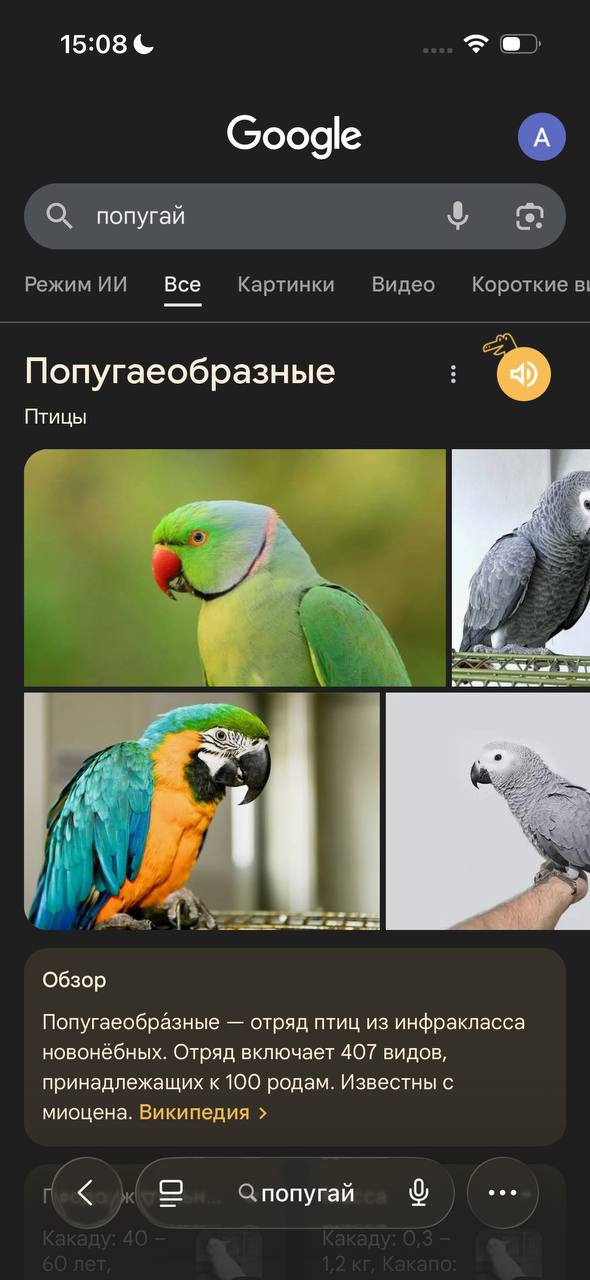The height and width of the screenshot is (1280, 590).
Task: Tap the microphone in bottom address bar
Action: (x=419, y=1192)
